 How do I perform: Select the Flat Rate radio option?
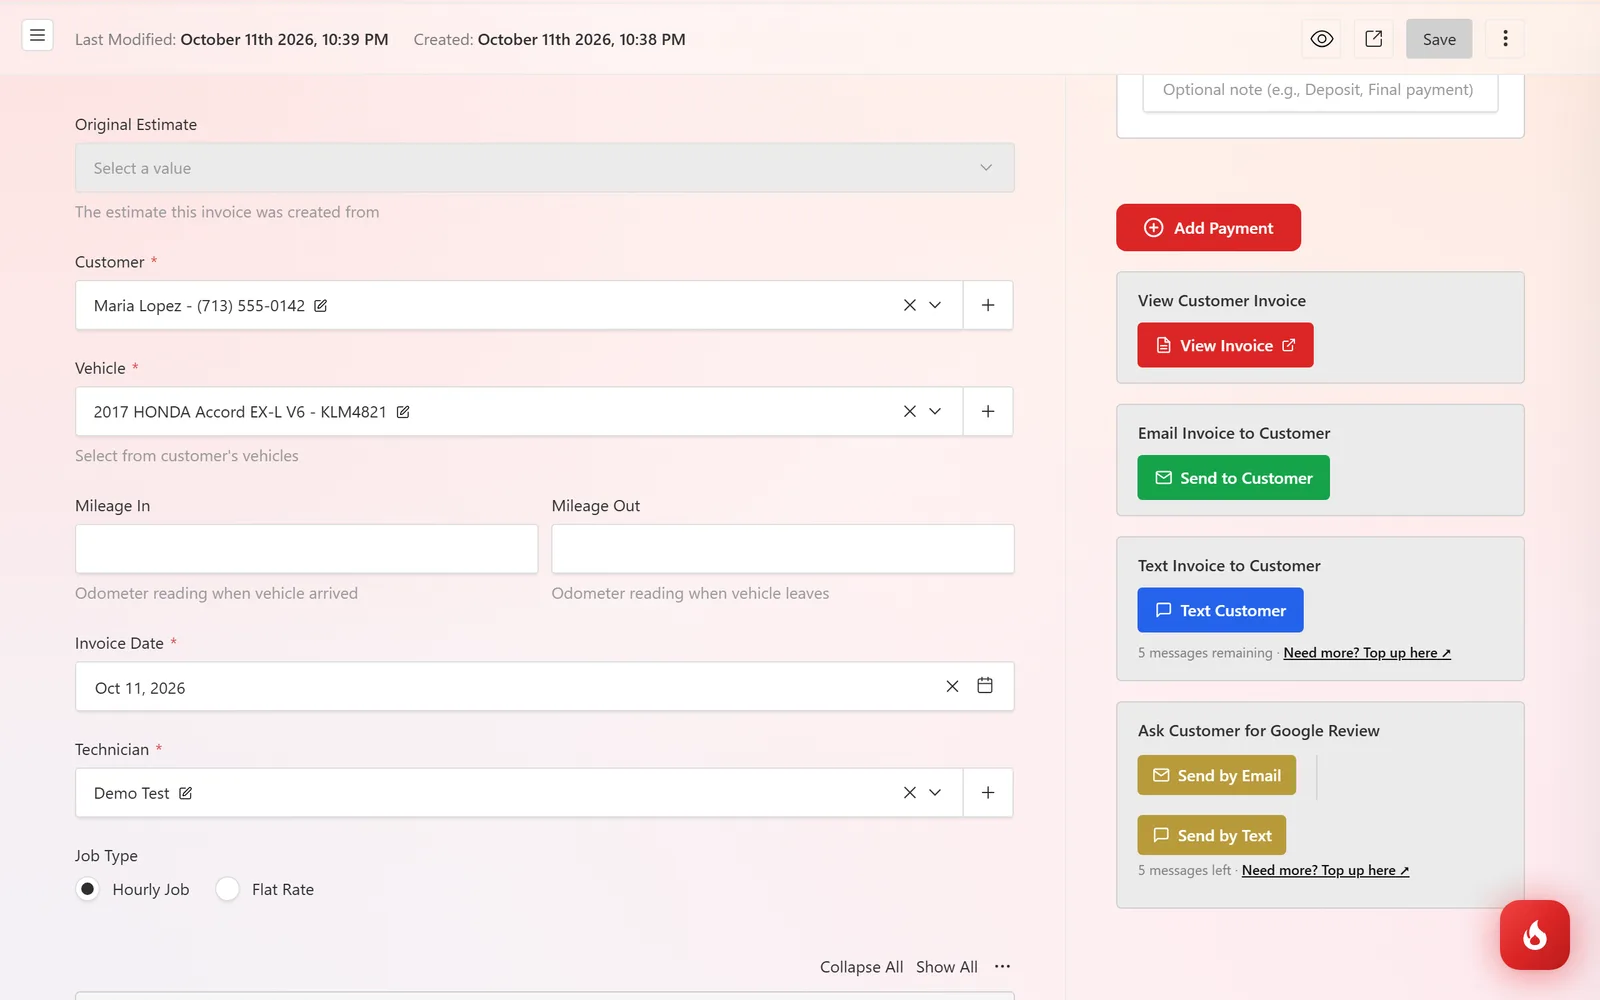point(228,889)
